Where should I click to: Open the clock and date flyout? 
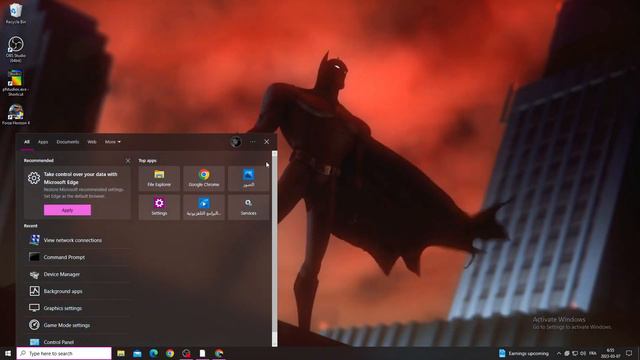pos(611,353)
